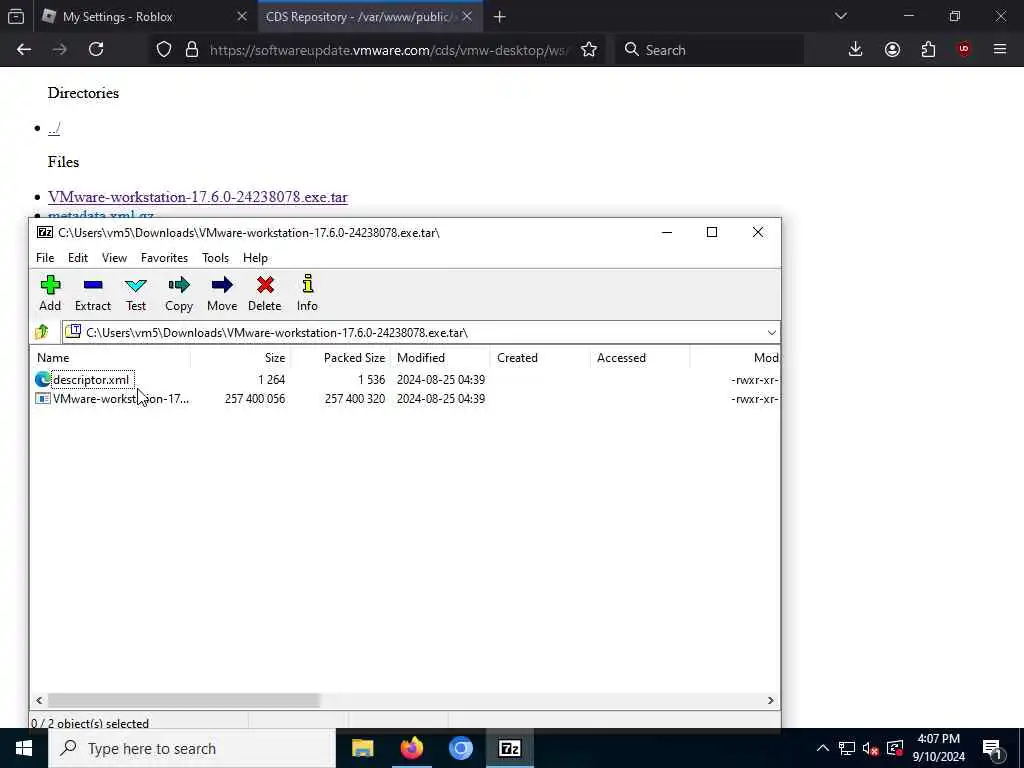
Task: Select the descriptor.xml file row
Action: pyautogui.click(x=405, y=379)
